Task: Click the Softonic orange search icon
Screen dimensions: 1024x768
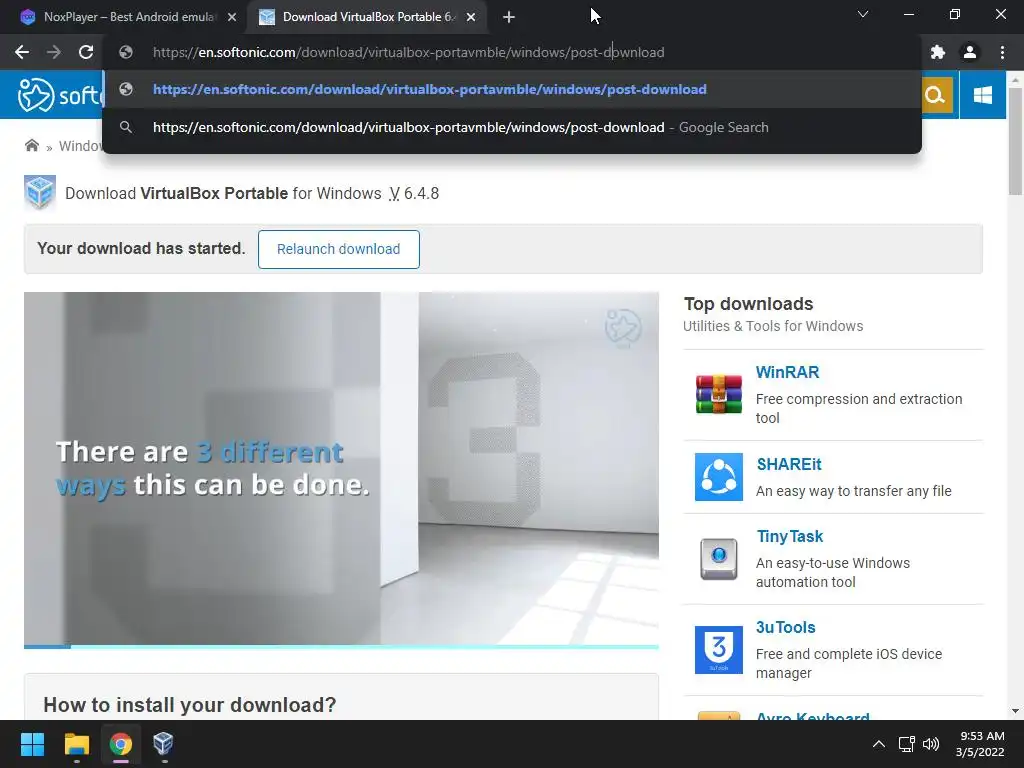Action: point(935,95)
